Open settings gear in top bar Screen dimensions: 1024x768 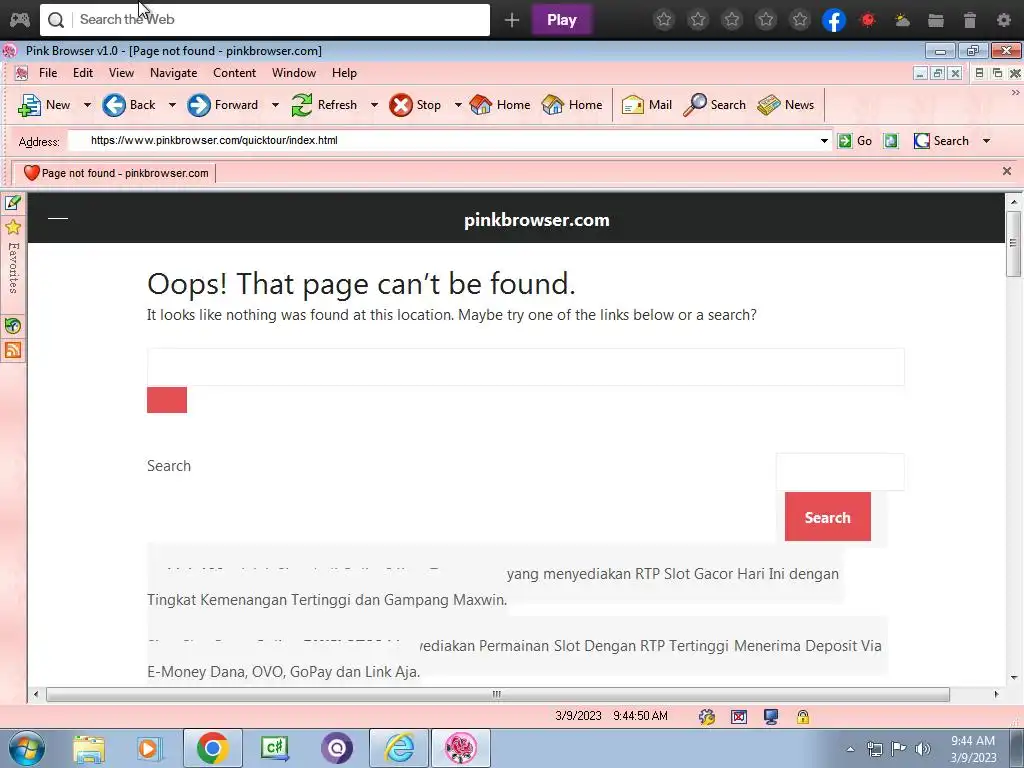pos(1004,20)
